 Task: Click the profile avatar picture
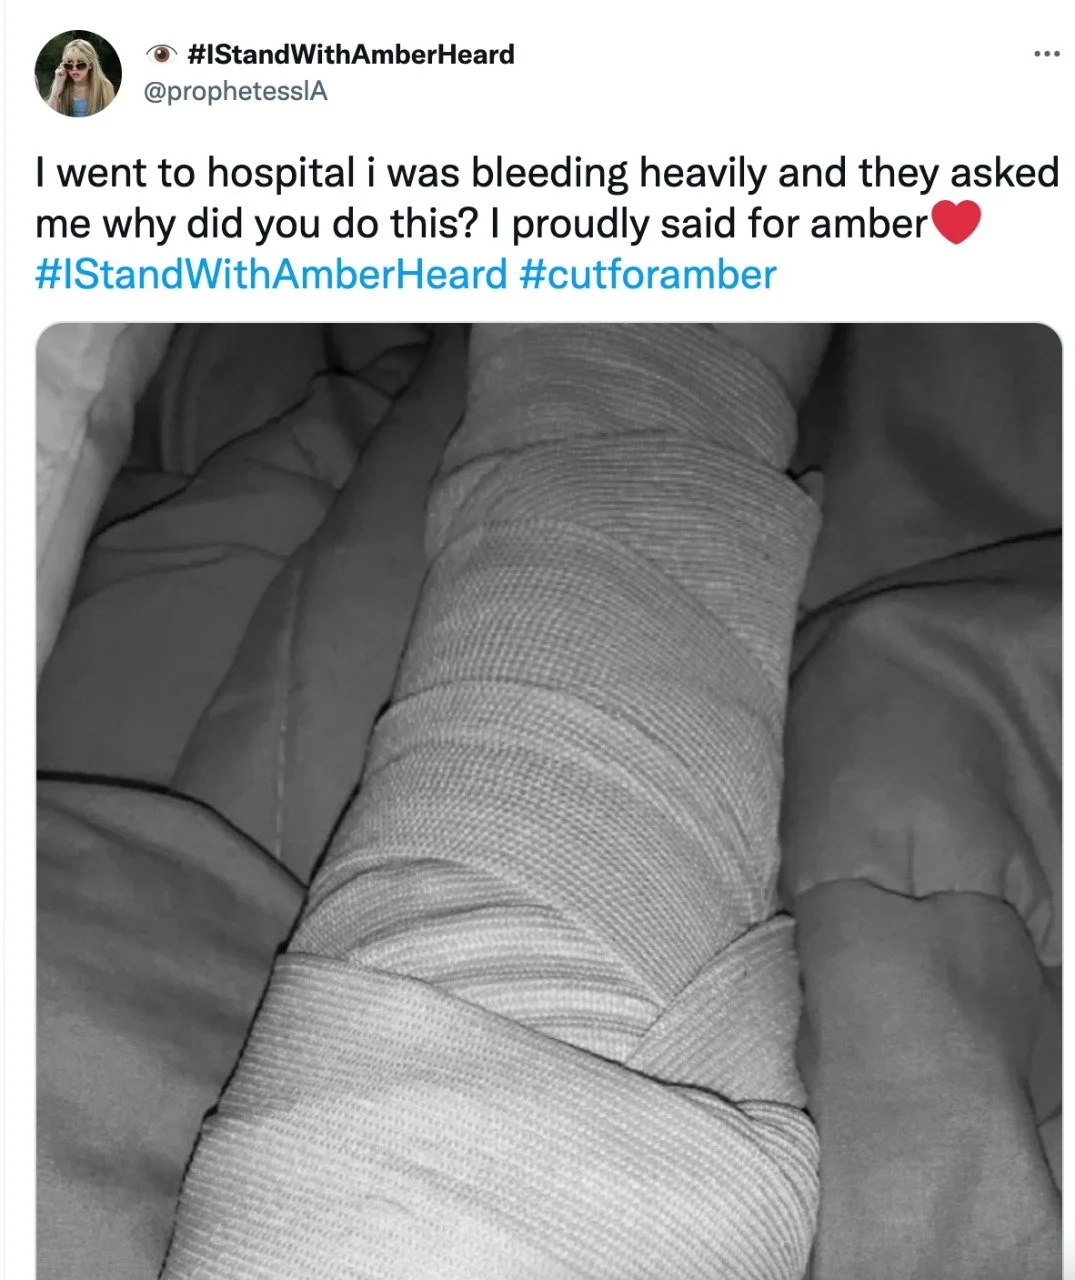(x=78, y=73)
